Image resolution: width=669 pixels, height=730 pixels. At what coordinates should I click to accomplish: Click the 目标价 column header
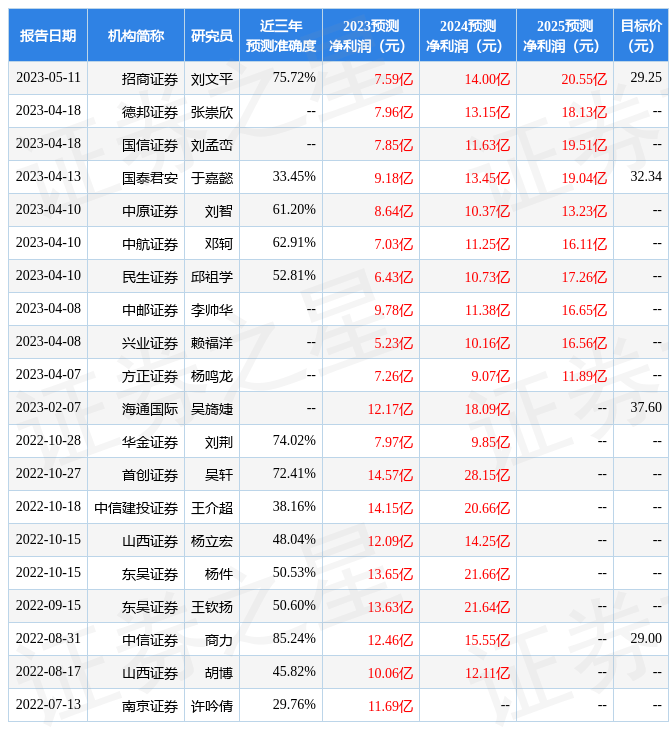[641, 36]
